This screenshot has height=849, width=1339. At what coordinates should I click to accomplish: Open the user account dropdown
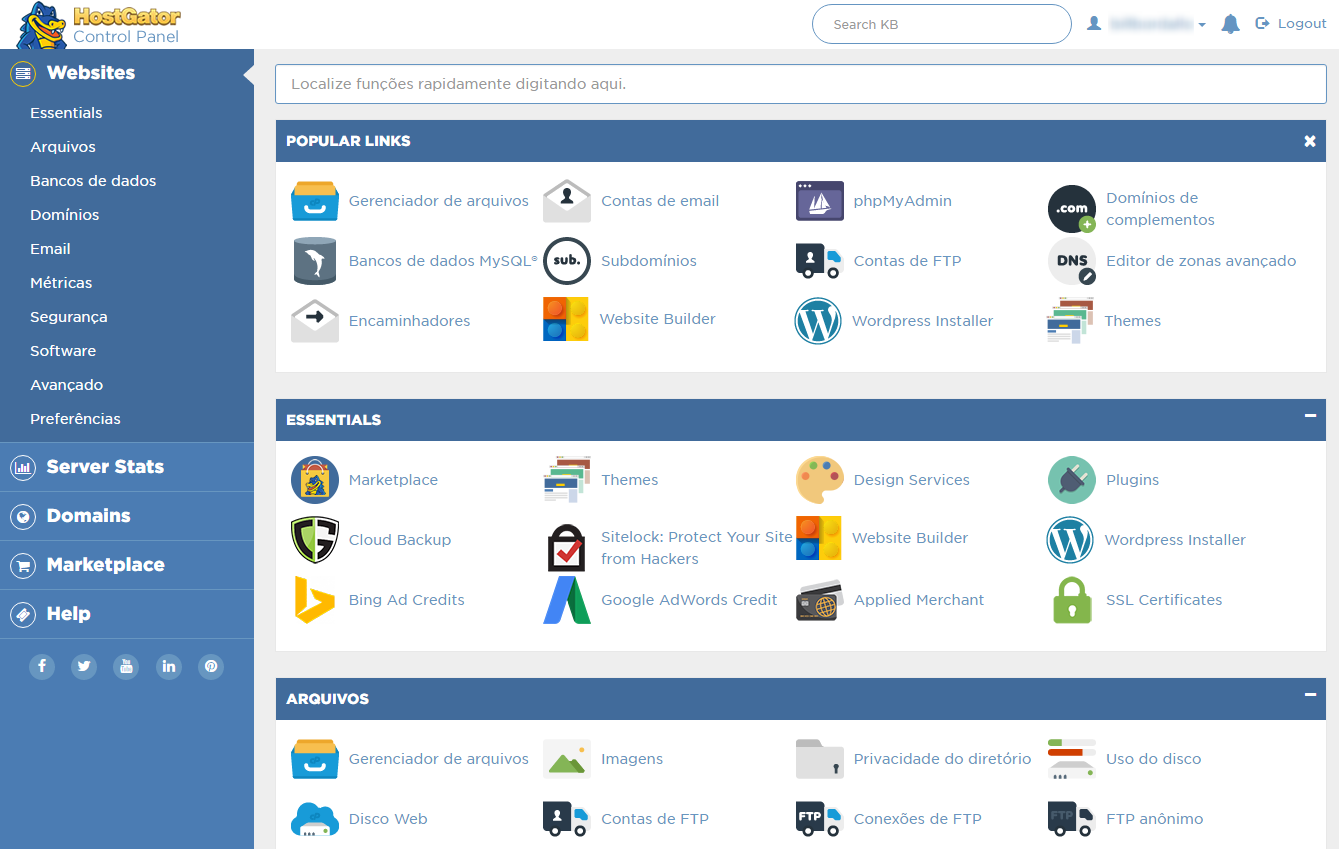click(x=1147, y=24)
